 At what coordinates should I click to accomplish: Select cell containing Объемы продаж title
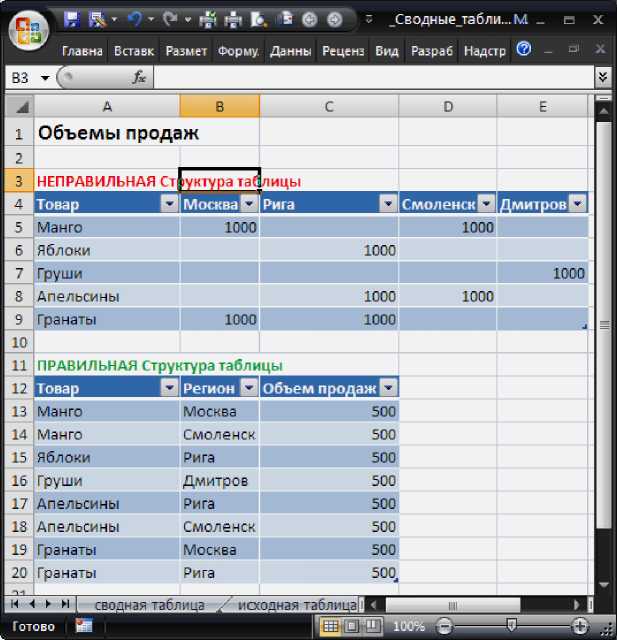pyautogui.click(x=106, y=133)
